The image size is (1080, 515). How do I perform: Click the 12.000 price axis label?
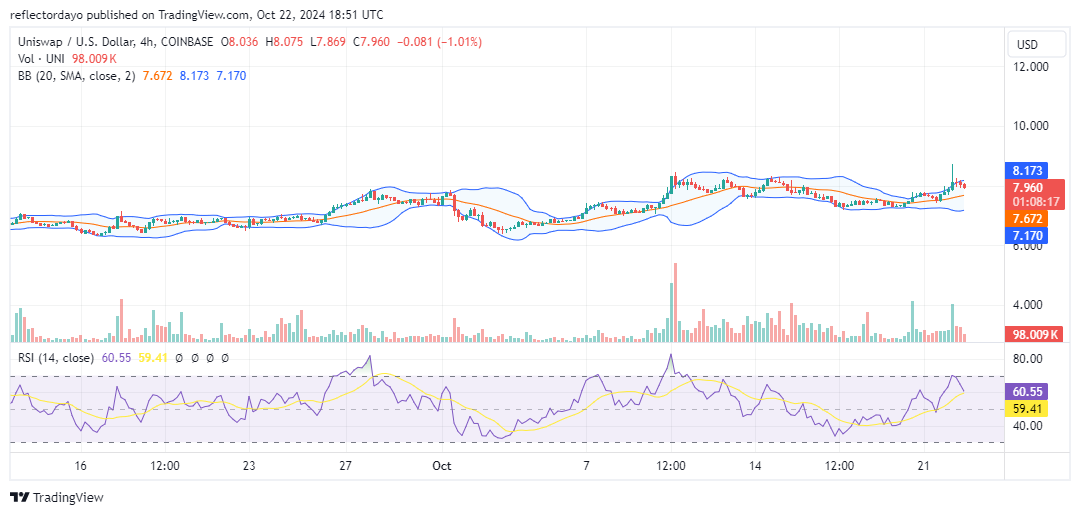pos(1029,66)
